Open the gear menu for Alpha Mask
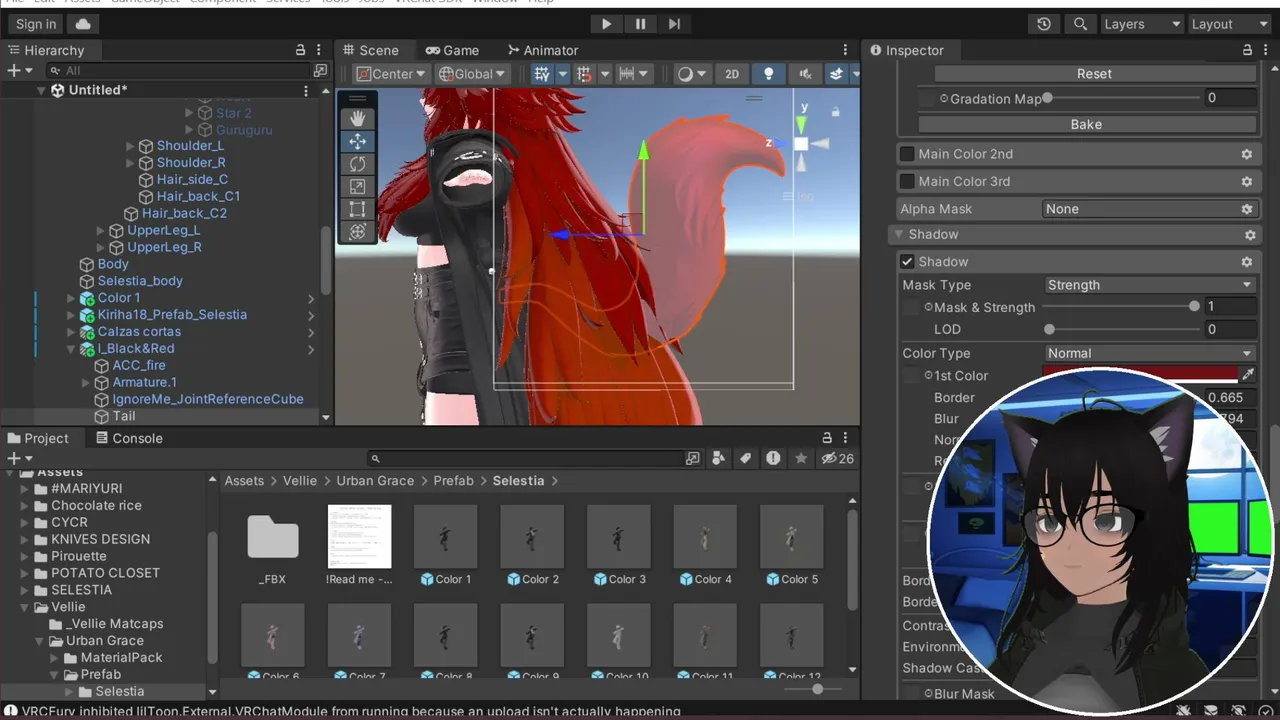1280x720 pixels. click(x=1247, y=209)
